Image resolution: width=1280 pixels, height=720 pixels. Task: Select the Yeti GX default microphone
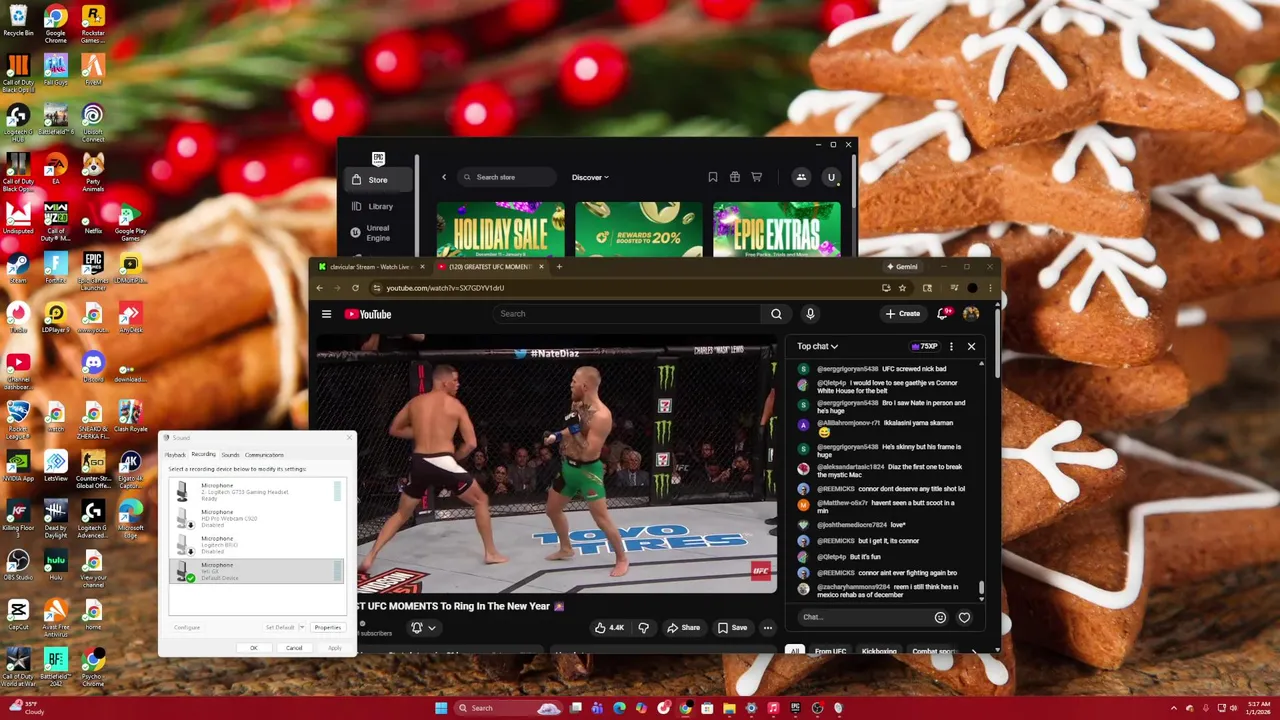click(256, 572)
